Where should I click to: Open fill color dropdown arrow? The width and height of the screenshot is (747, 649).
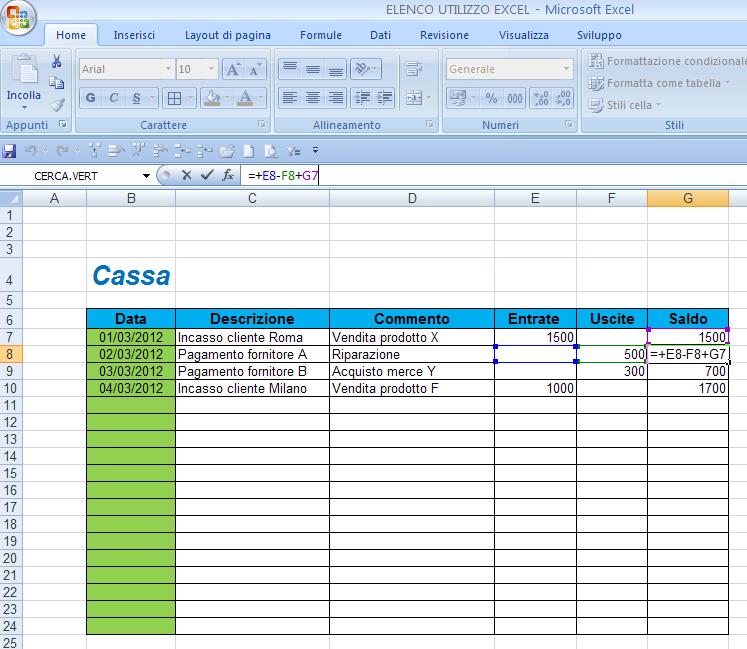point(227,98)
